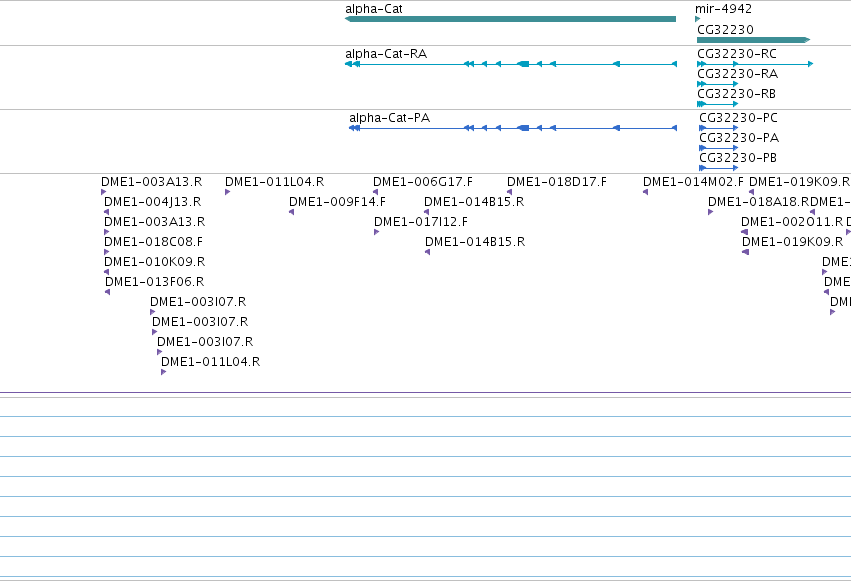851x581 pixels.
Task: Click the DME1-004J13.R feature
Action: pyautogui.click(x=106, y=212)
